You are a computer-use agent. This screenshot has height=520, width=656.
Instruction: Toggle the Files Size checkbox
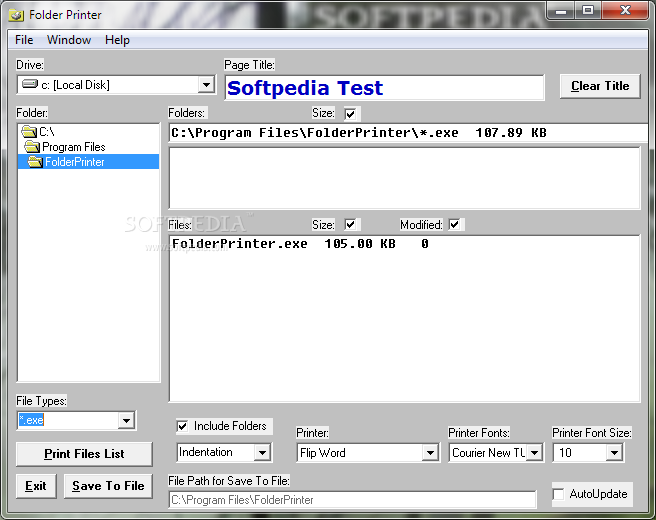(x=350, y=225)
